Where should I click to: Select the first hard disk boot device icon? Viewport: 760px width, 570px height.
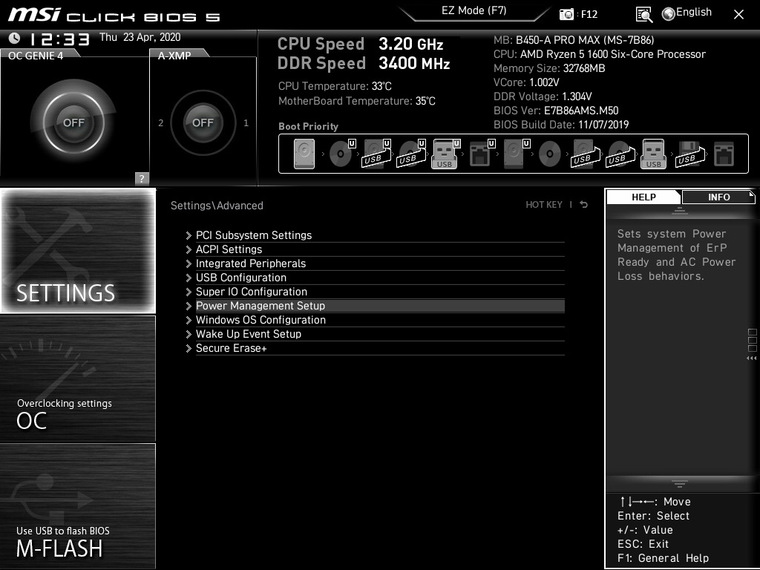(304, 154)
